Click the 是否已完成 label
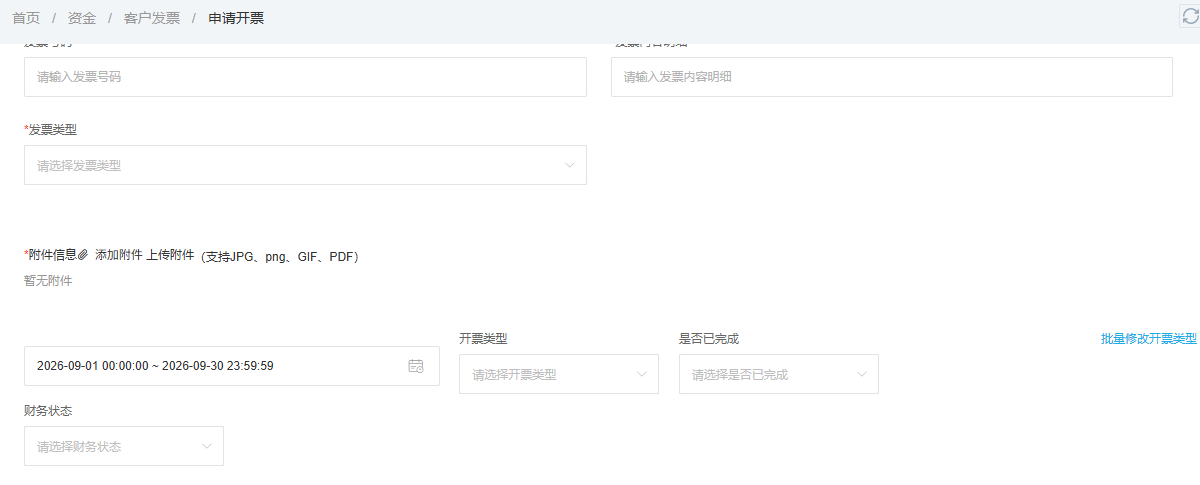Image resolution: width=1200 pixels, height=485 pixels. tap(709, 339)
